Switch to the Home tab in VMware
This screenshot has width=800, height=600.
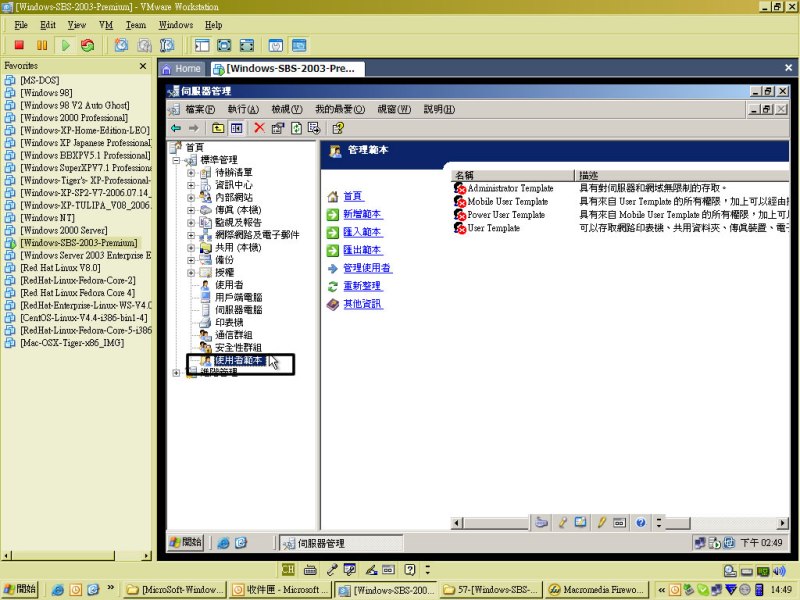point(182,68)
